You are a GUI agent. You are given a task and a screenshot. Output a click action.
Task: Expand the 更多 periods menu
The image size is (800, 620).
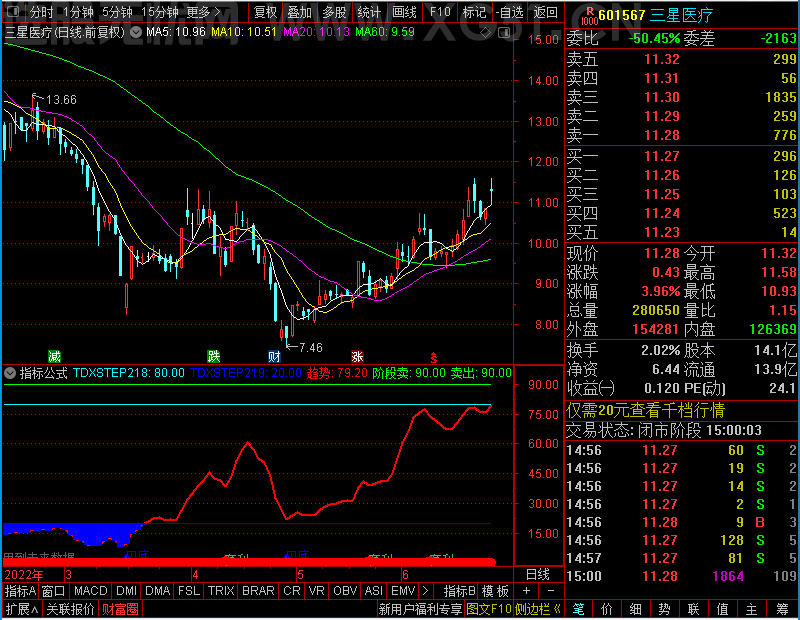tap(204, 12)
